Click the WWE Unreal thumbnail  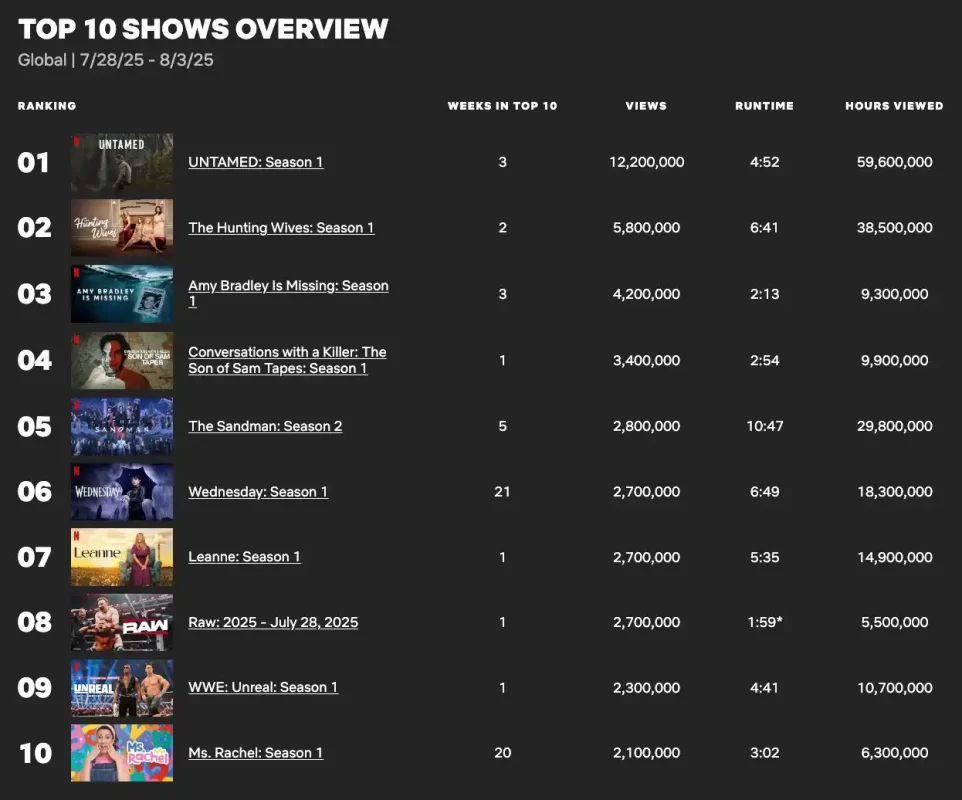[122, 688]
